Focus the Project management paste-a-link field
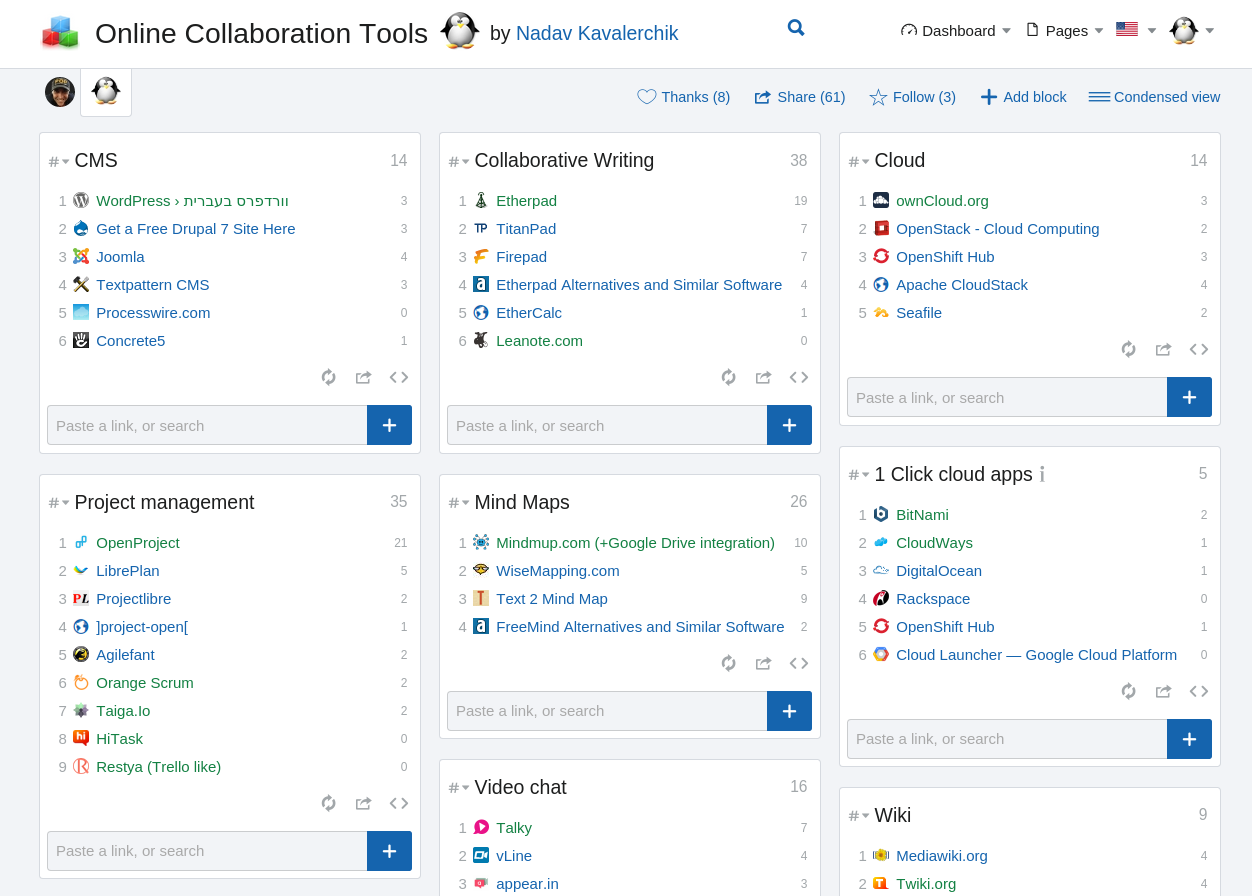 [x=207, y=851]
